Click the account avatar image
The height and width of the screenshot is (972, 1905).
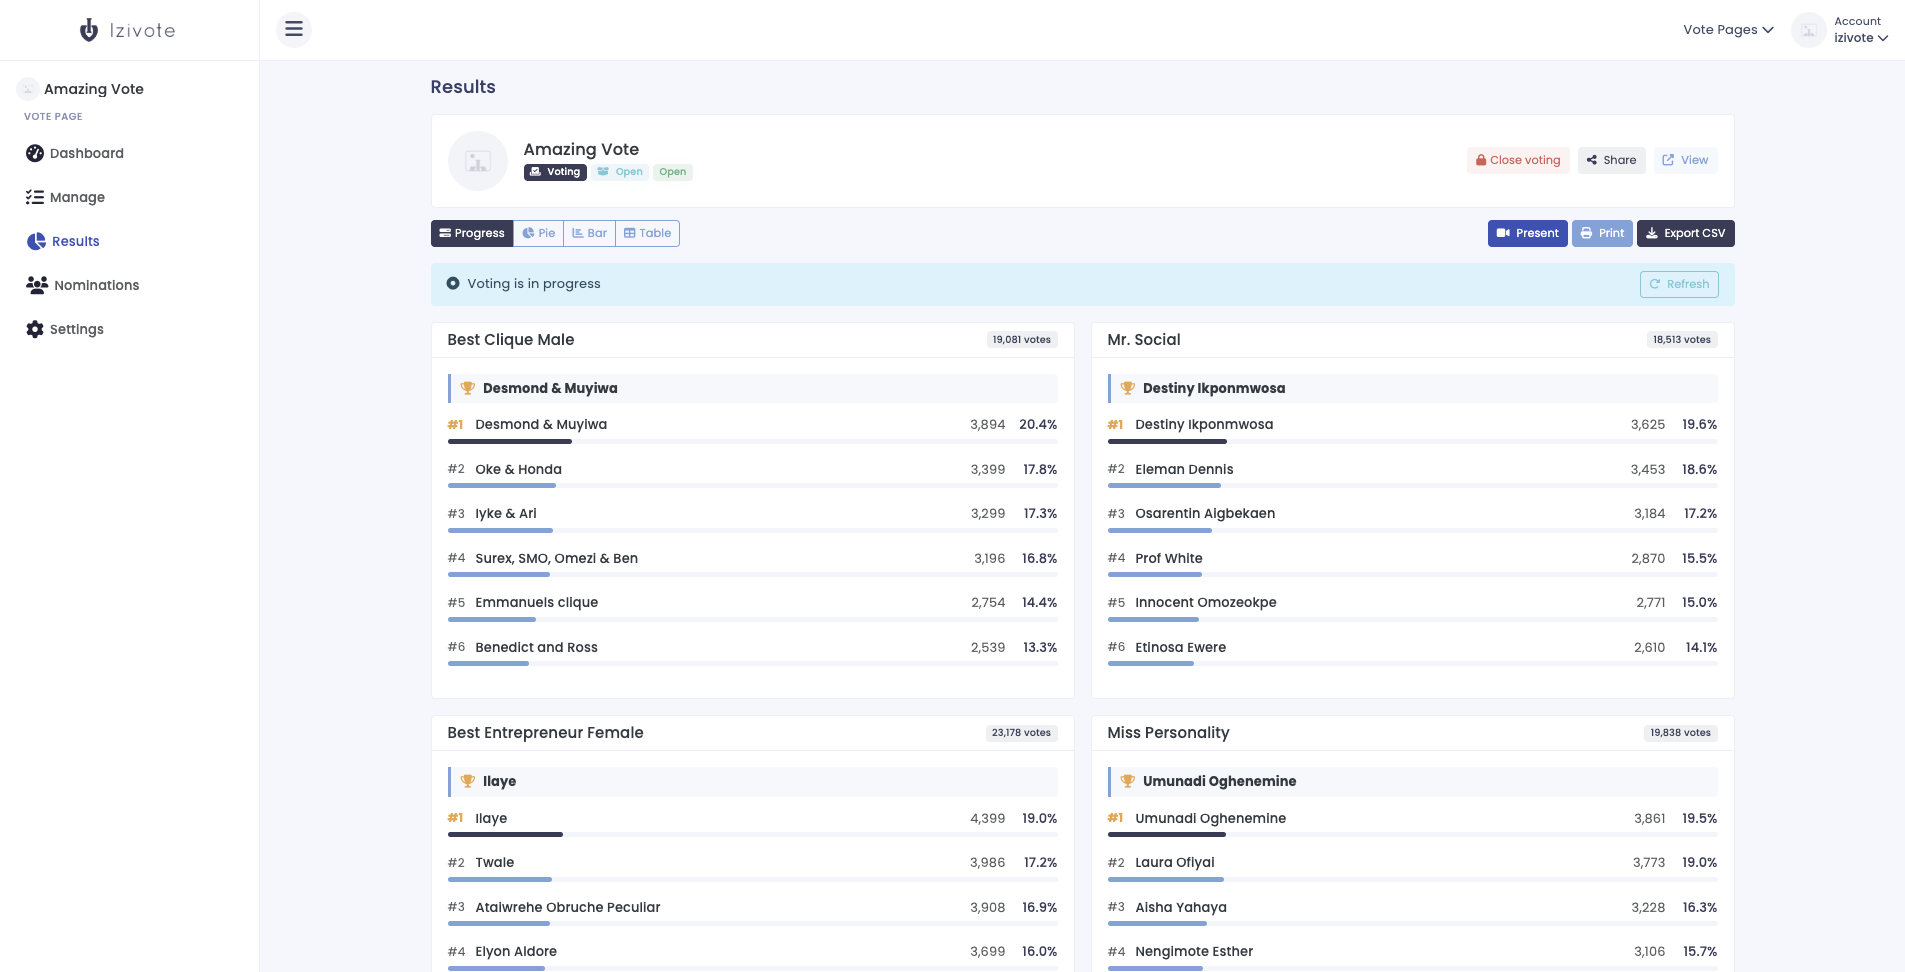(1808, 30)
